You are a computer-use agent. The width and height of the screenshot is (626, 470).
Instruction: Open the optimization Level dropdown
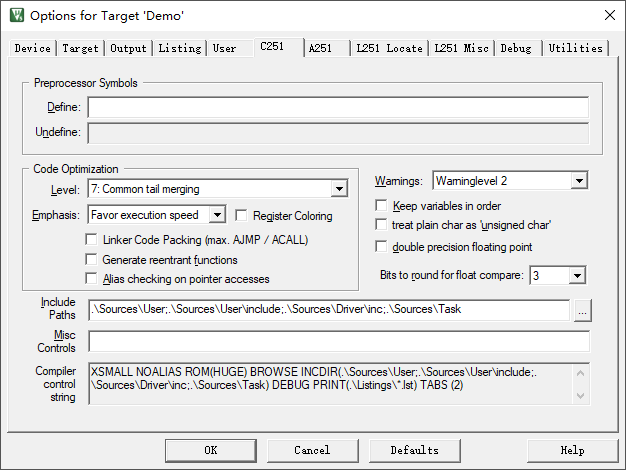coord(339,189)
